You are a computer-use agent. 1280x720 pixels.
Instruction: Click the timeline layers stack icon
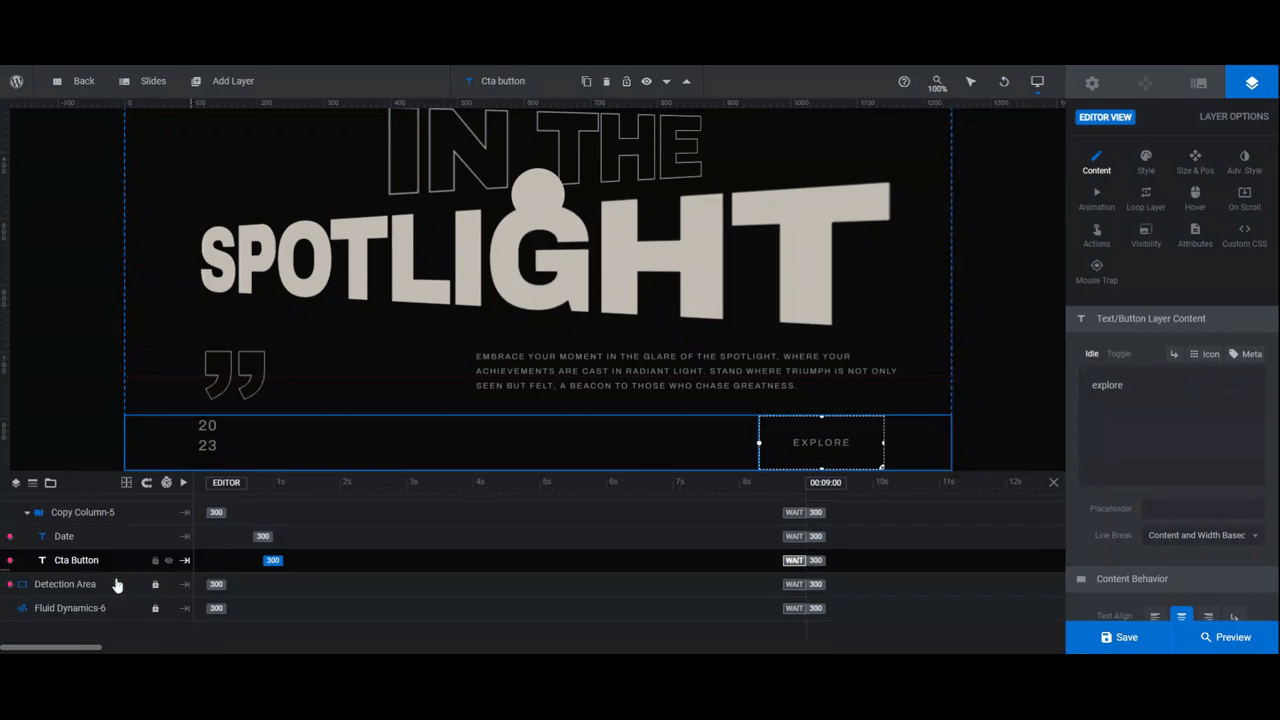[16, 483]
